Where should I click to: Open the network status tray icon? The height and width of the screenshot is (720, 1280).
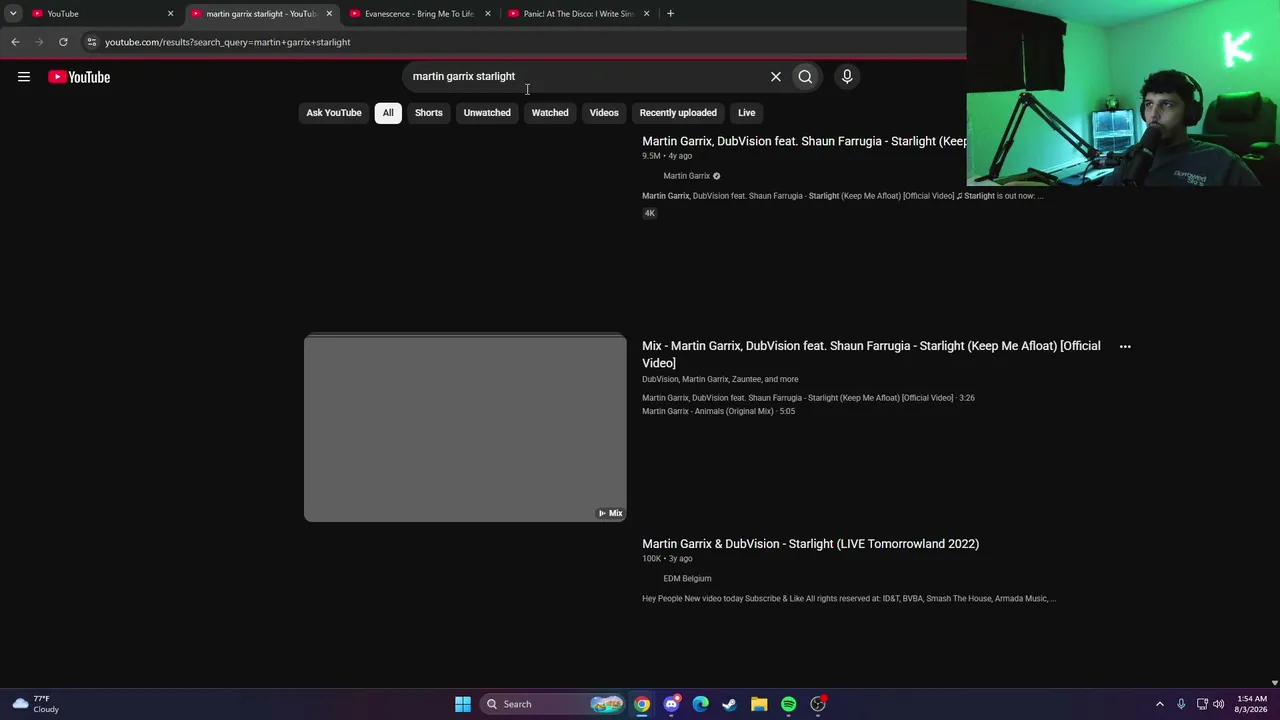click(x=1202, y=704)
